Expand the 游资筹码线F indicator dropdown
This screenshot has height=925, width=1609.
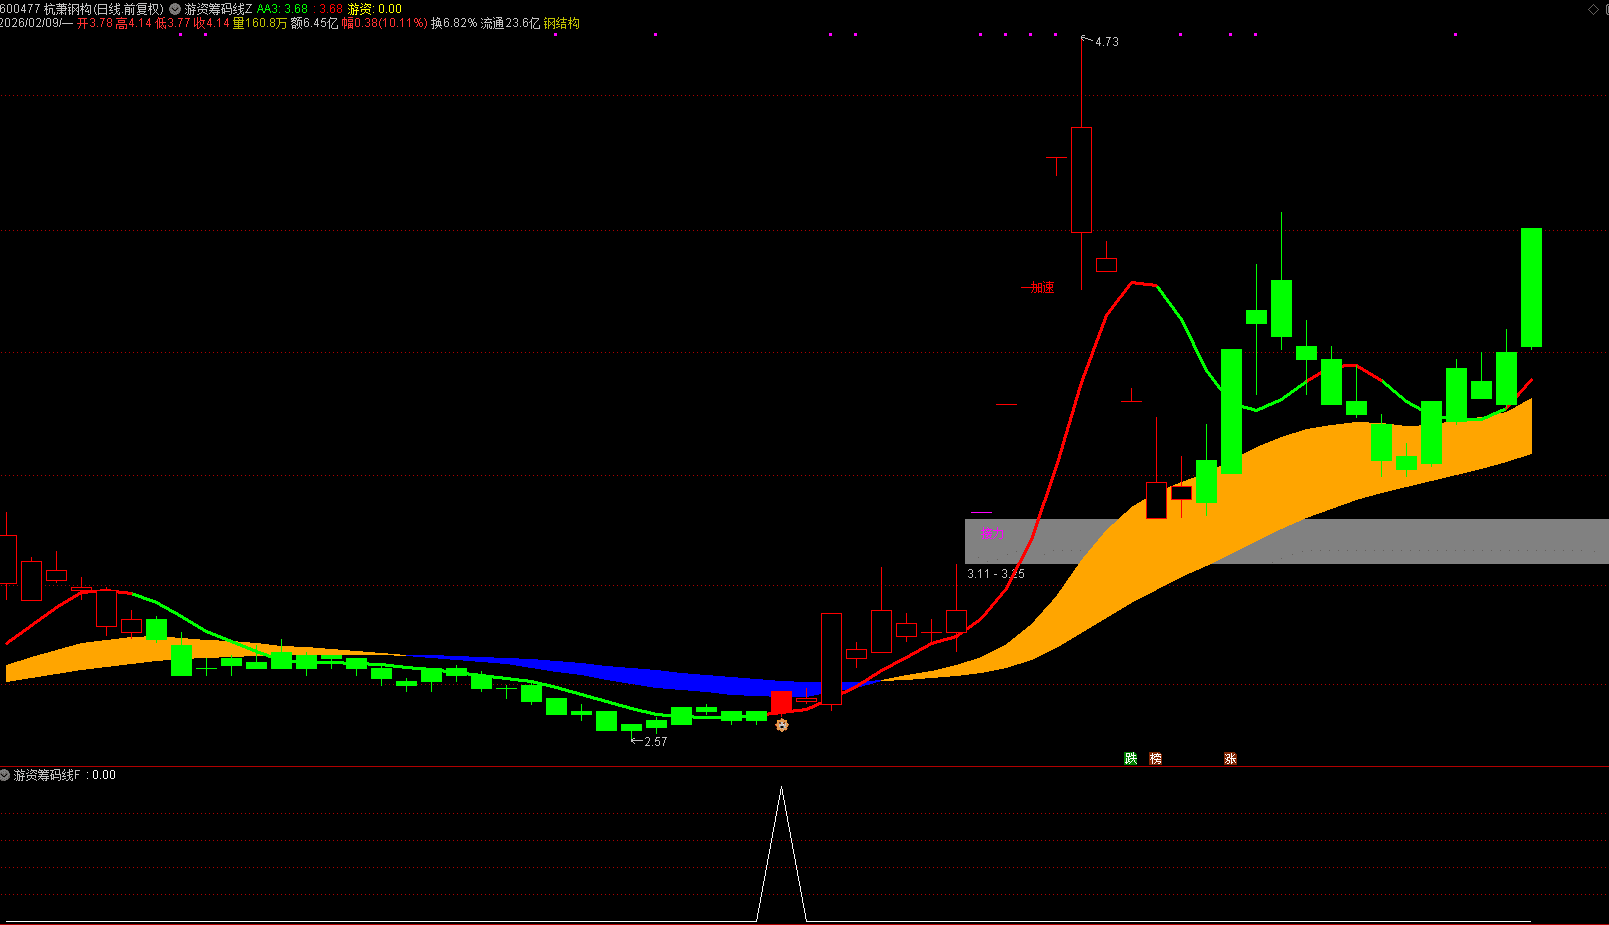[x=5, y=775]
